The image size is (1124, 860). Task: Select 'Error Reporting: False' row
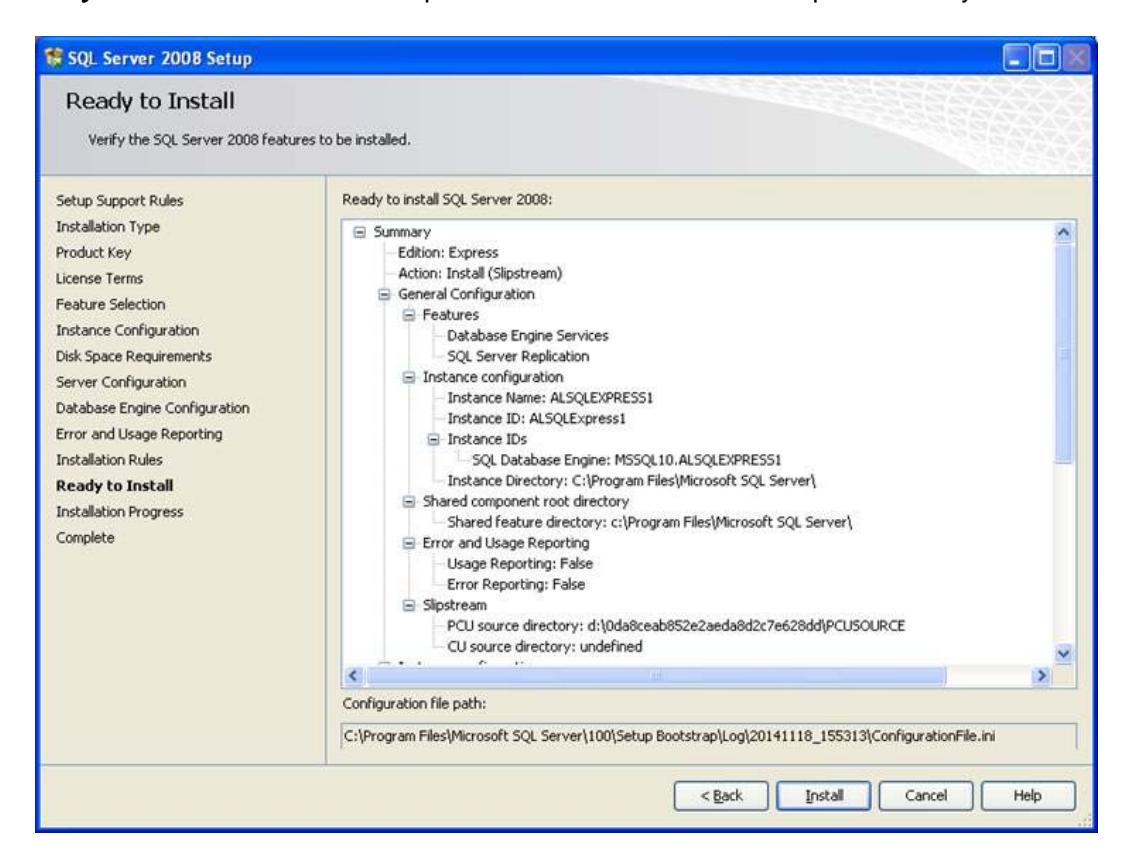tap(516, 585)
